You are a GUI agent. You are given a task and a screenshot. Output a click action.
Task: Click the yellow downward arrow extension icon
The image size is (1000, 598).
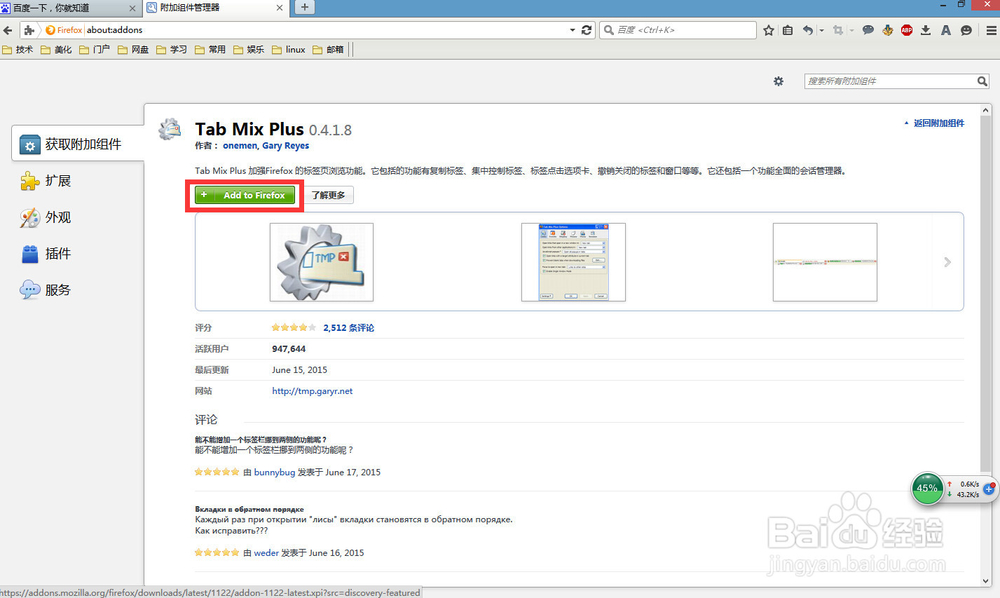[887, 30]
